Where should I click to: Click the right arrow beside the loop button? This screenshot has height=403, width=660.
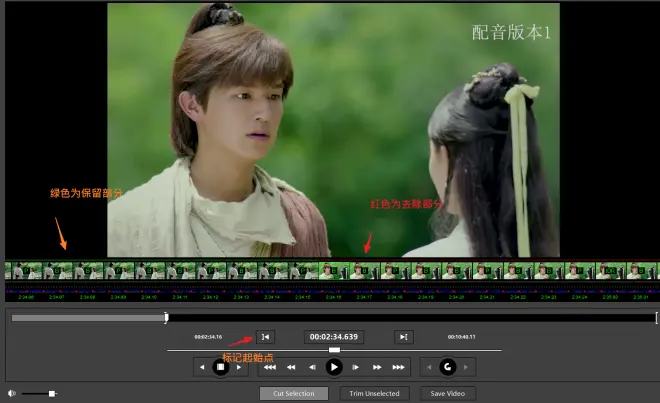466,367
